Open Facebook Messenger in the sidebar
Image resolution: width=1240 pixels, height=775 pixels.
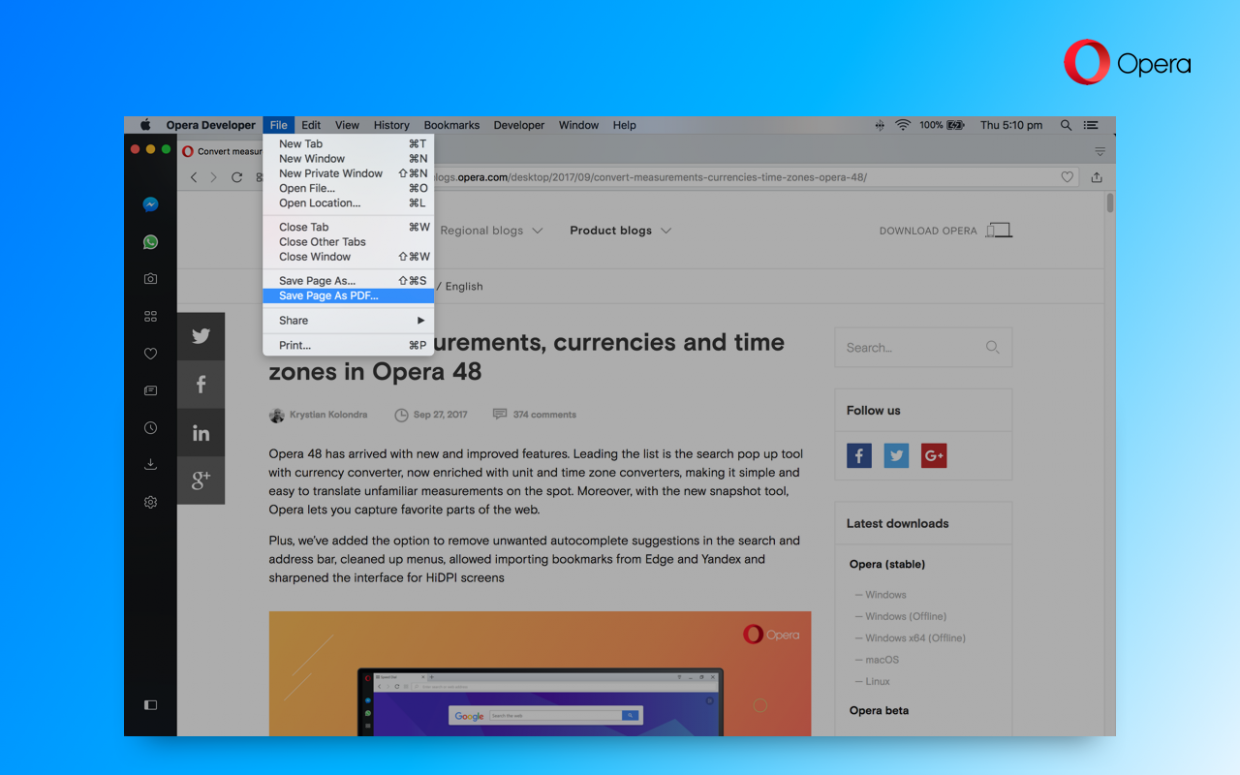(x=150, y=204)
